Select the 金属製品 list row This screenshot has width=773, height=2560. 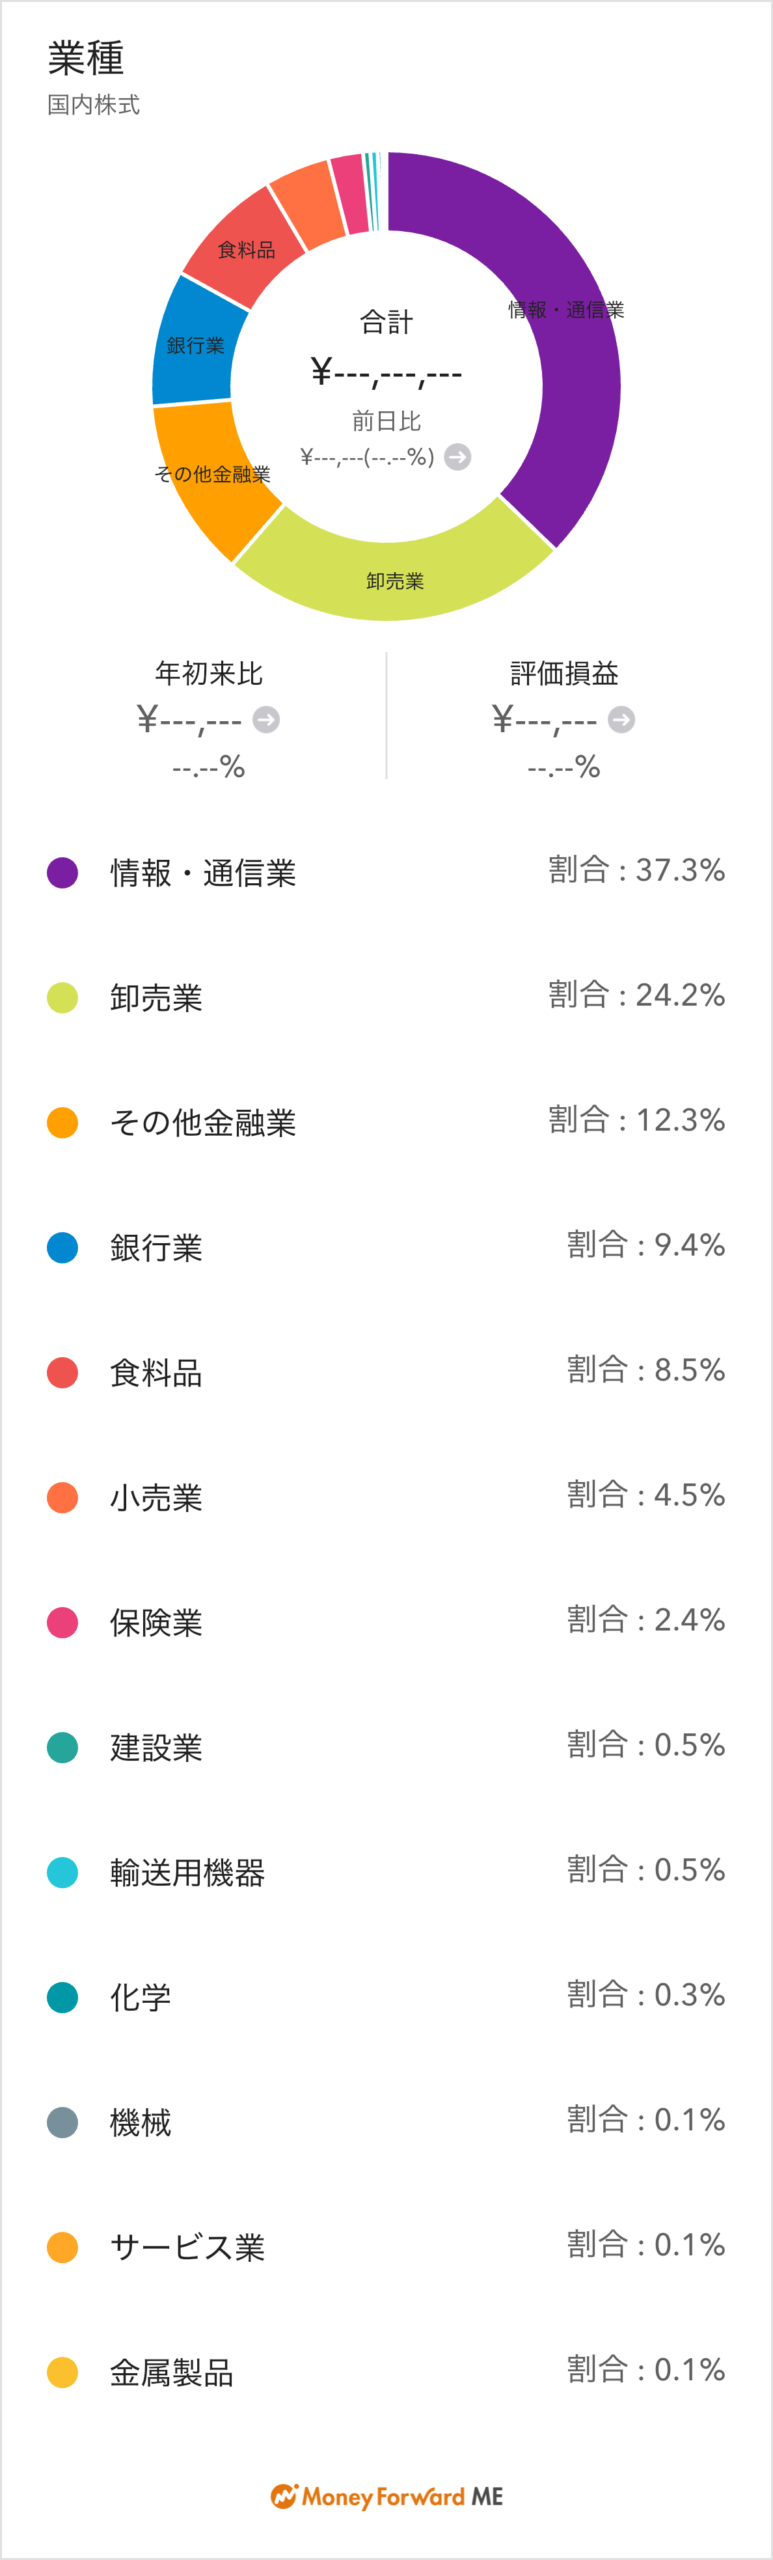(172, 2372)
